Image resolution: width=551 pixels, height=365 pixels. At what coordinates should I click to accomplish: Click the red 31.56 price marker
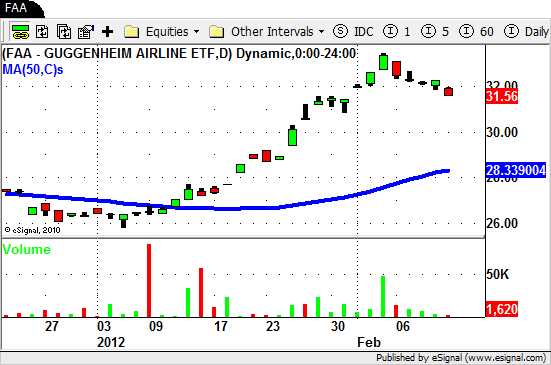[x=502, y=96]
